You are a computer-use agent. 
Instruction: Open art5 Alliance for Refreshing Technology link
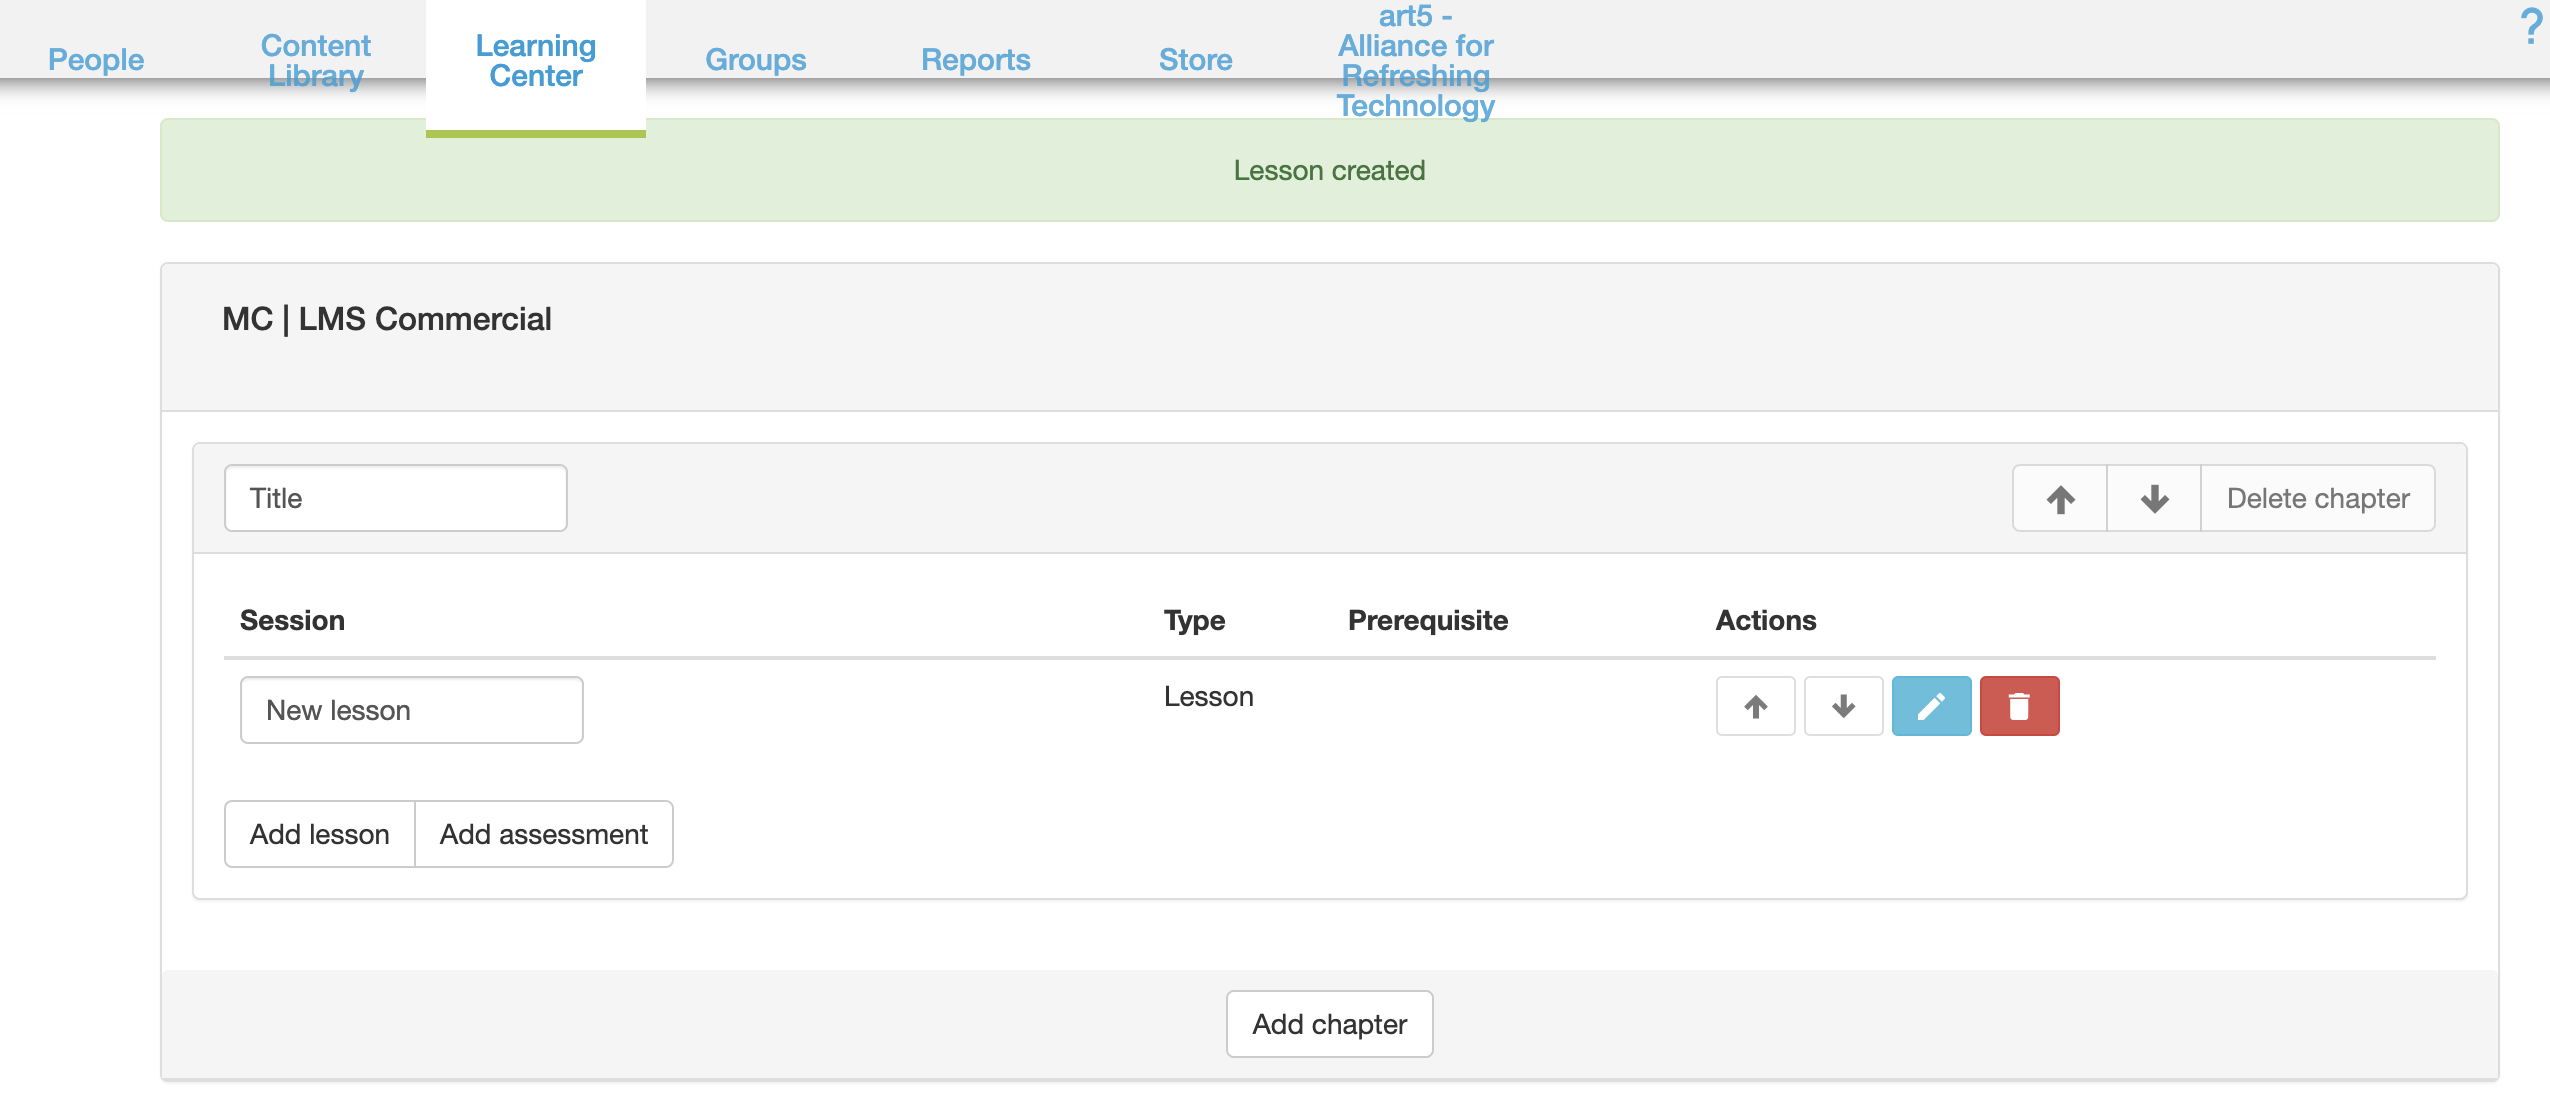coord(1415,60)
